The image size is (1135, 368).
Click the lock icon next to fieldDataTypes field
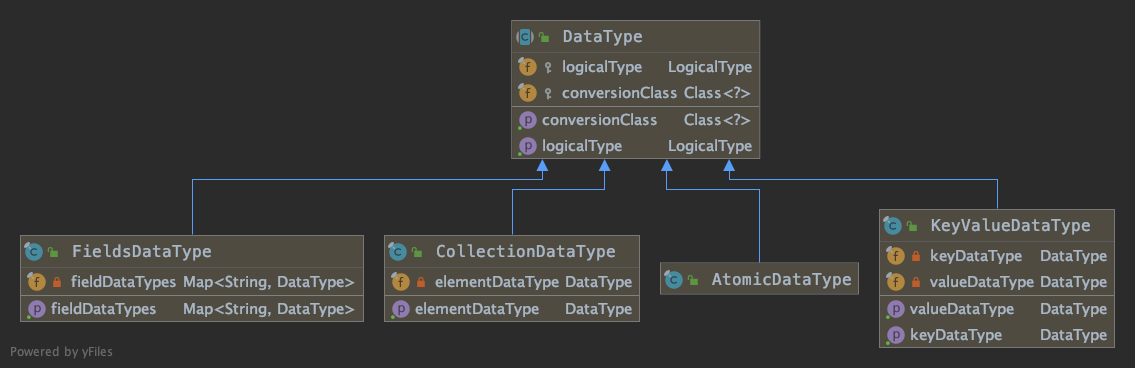[57, 283]
